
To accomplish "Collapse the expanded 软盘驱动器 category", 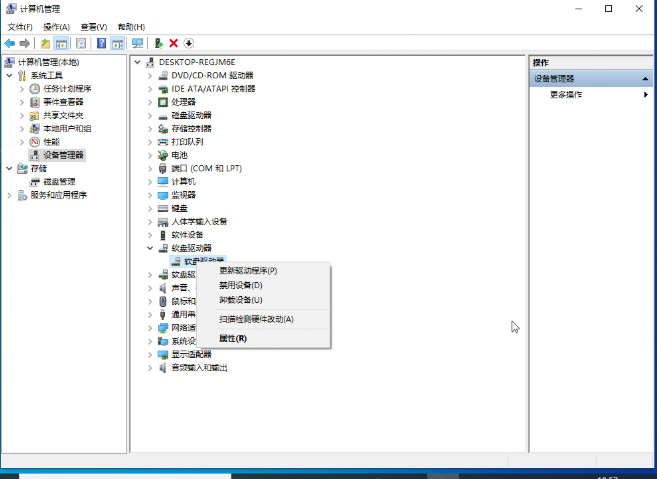I will pyautogui.click(x=150, y=248).
